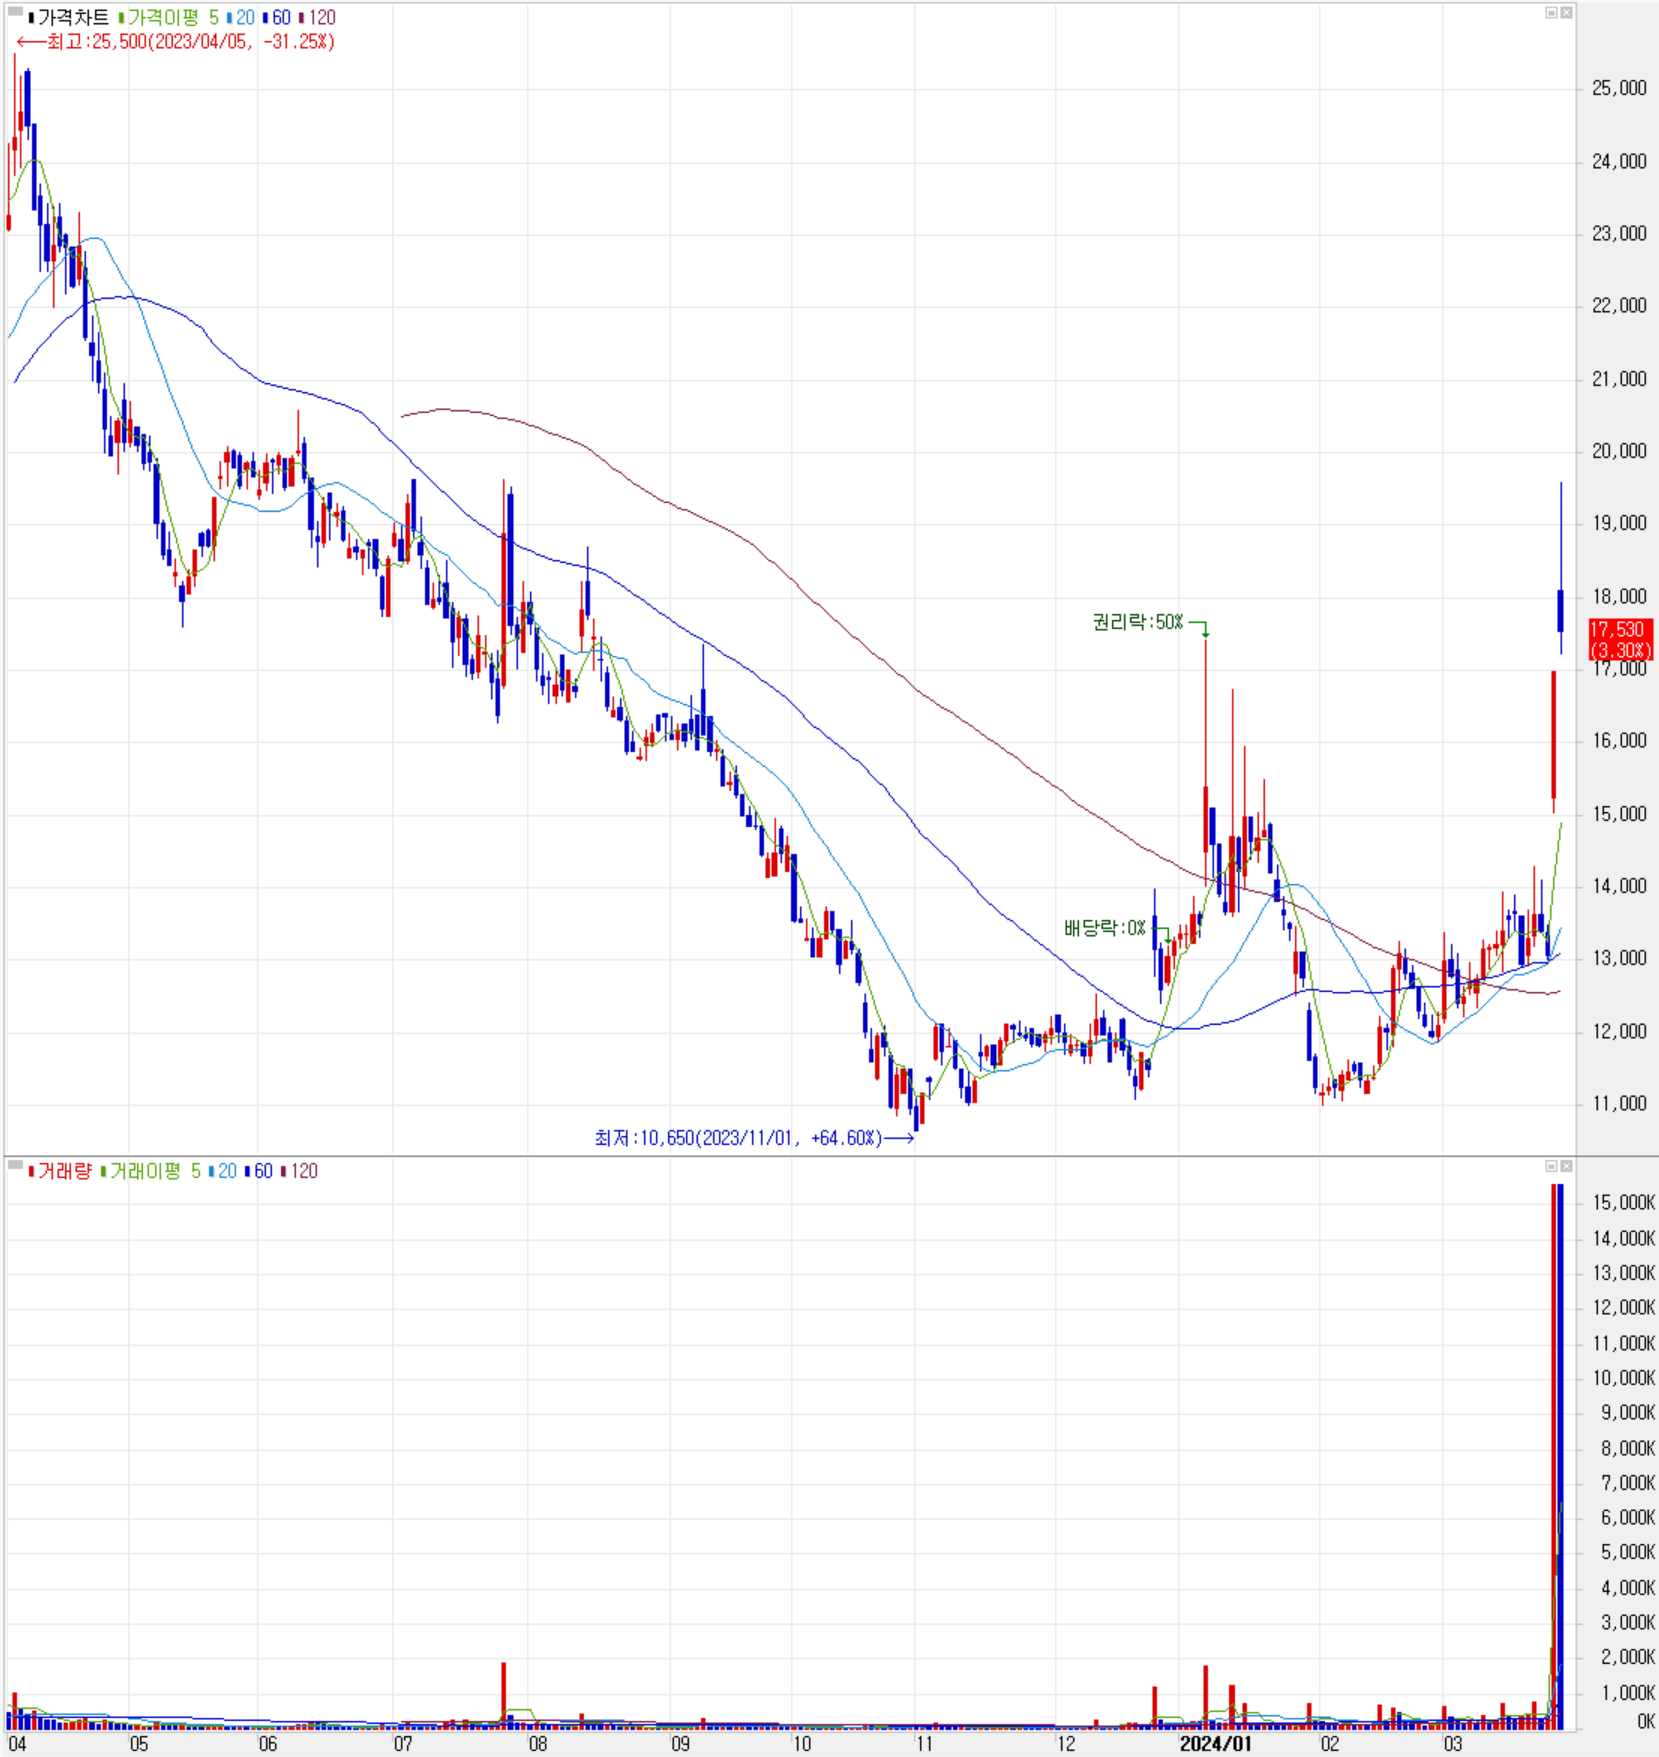
Task: Select the 거래량 legend label
Action: pyautogui.click(x=60, y=1171)
